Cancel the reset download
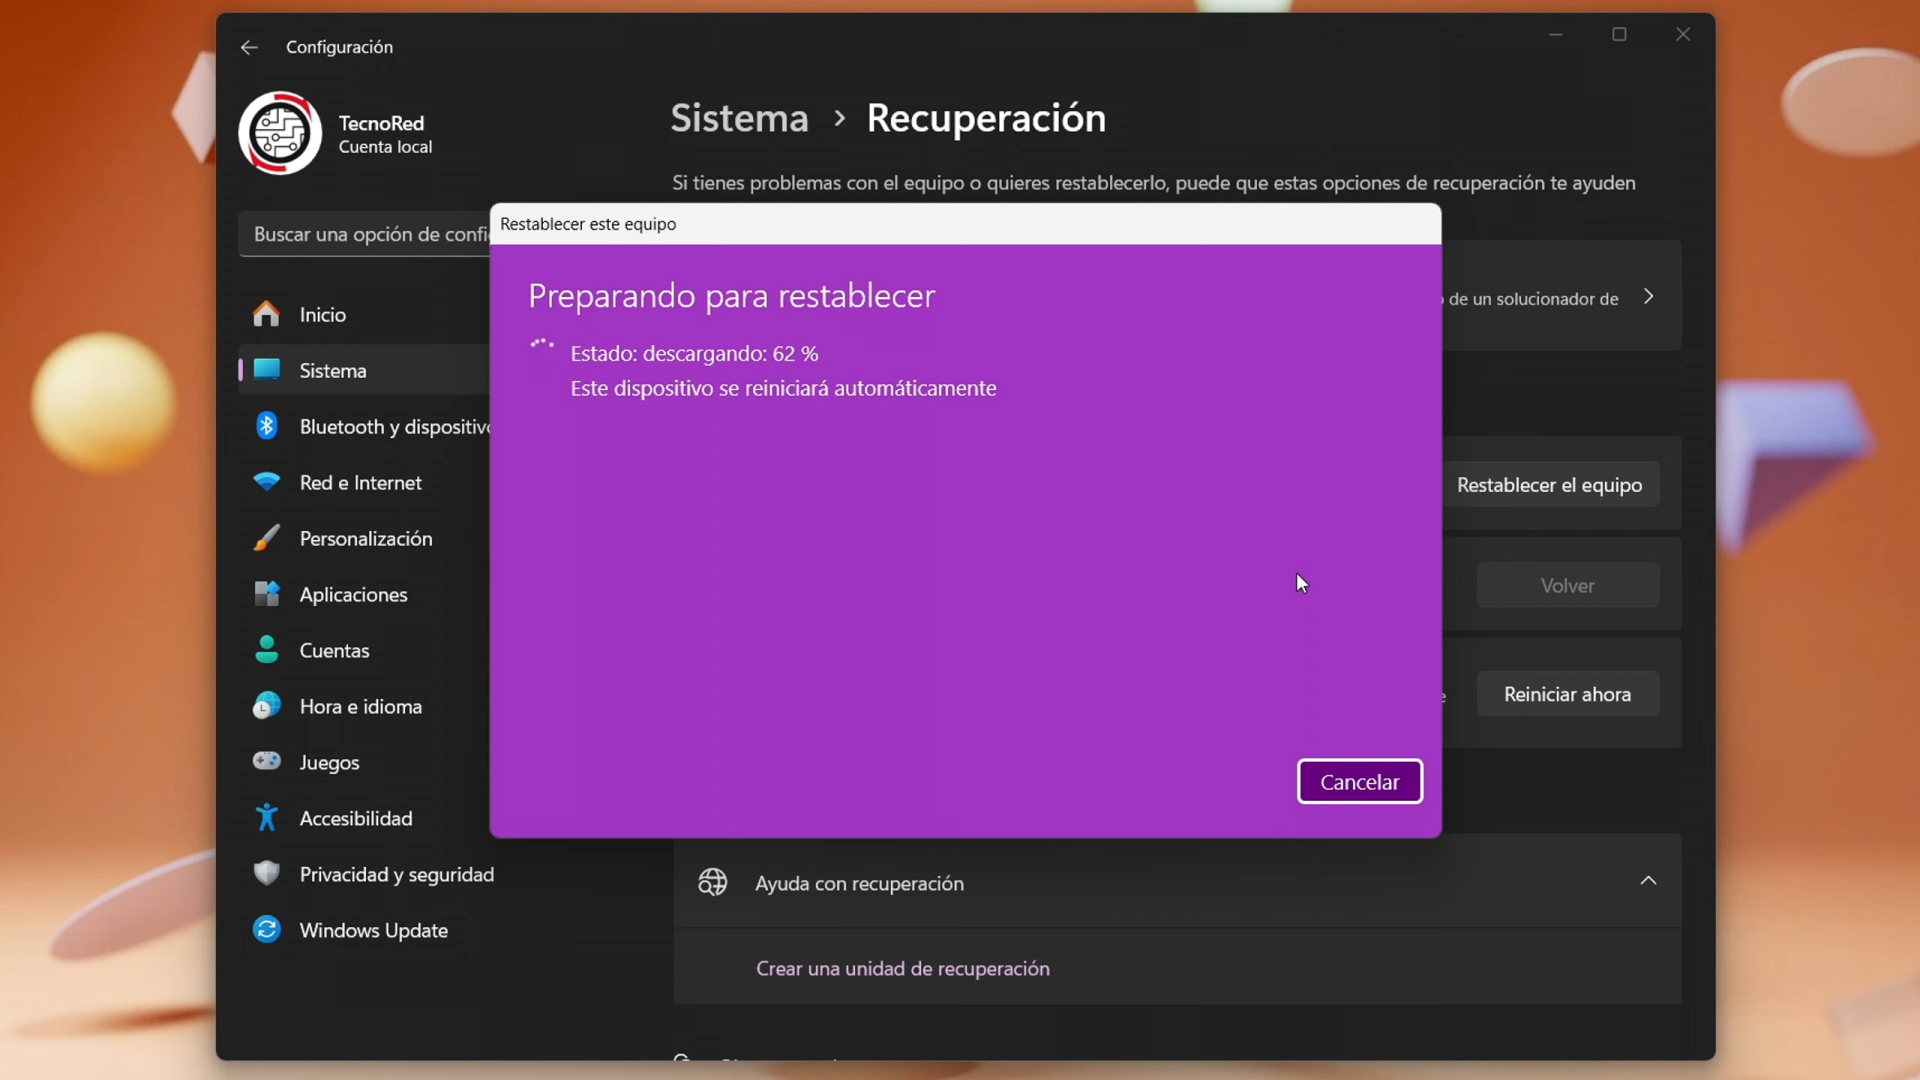Image resolution: width=1920 pixels, height=1080 pixels. 1360,781
